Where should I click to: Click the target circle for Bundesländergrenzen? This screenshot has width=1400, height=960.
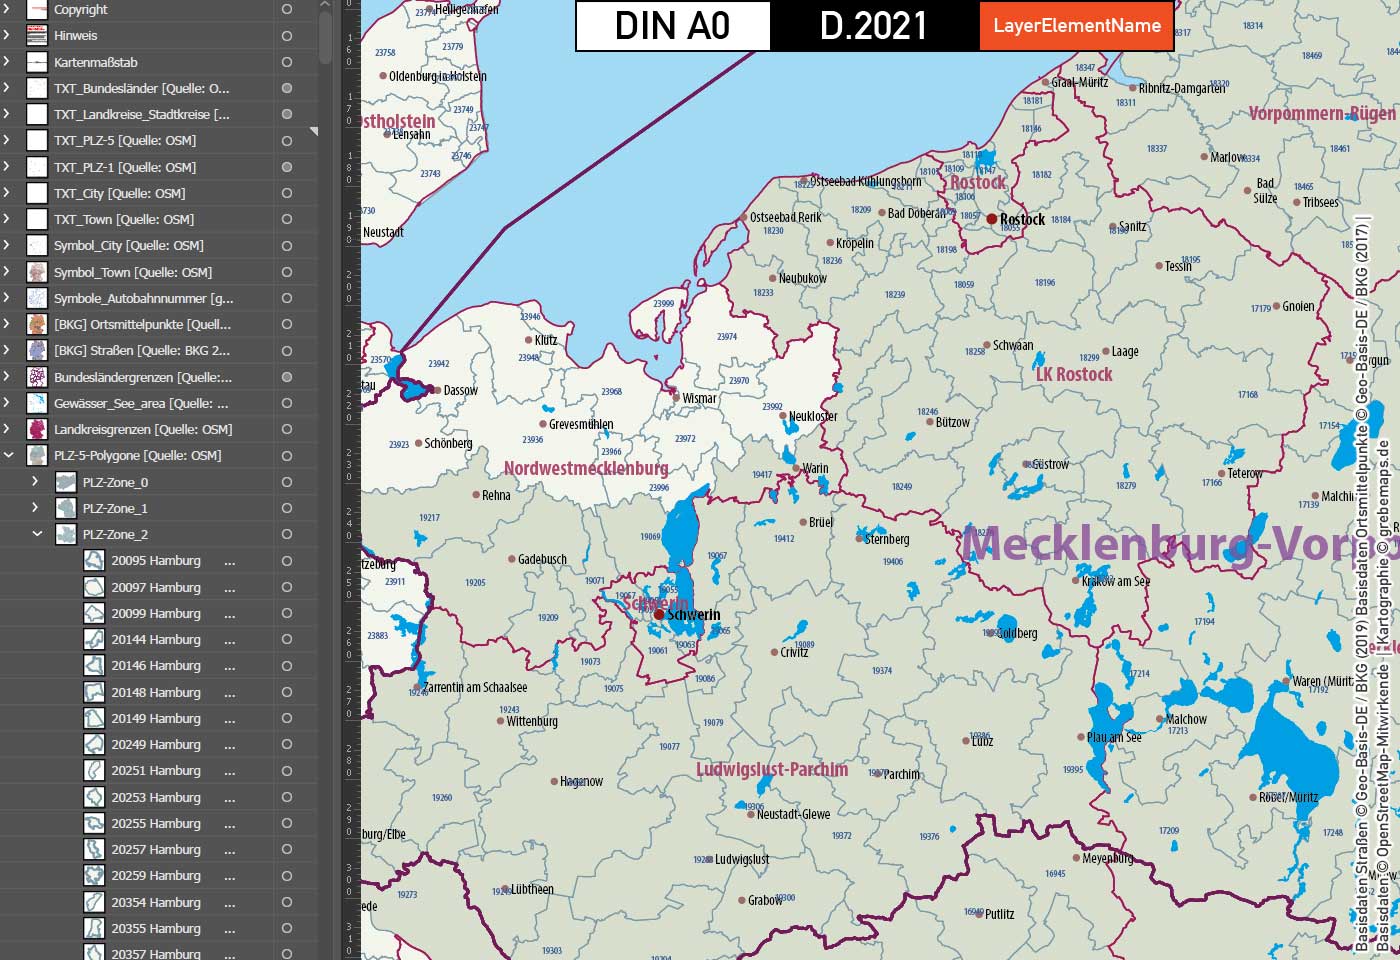click(286, 377)
